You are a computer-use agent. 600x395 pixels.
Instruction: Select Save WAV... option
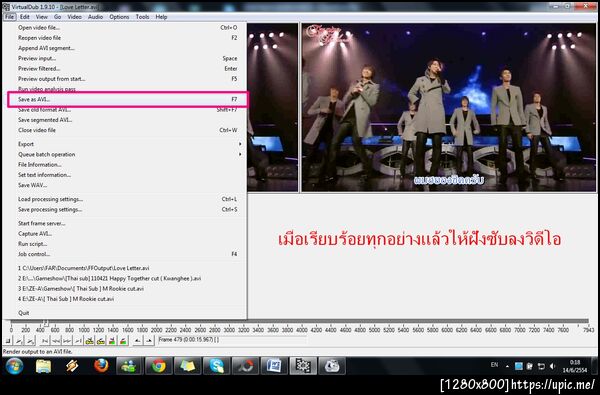(x=127, y=185)
